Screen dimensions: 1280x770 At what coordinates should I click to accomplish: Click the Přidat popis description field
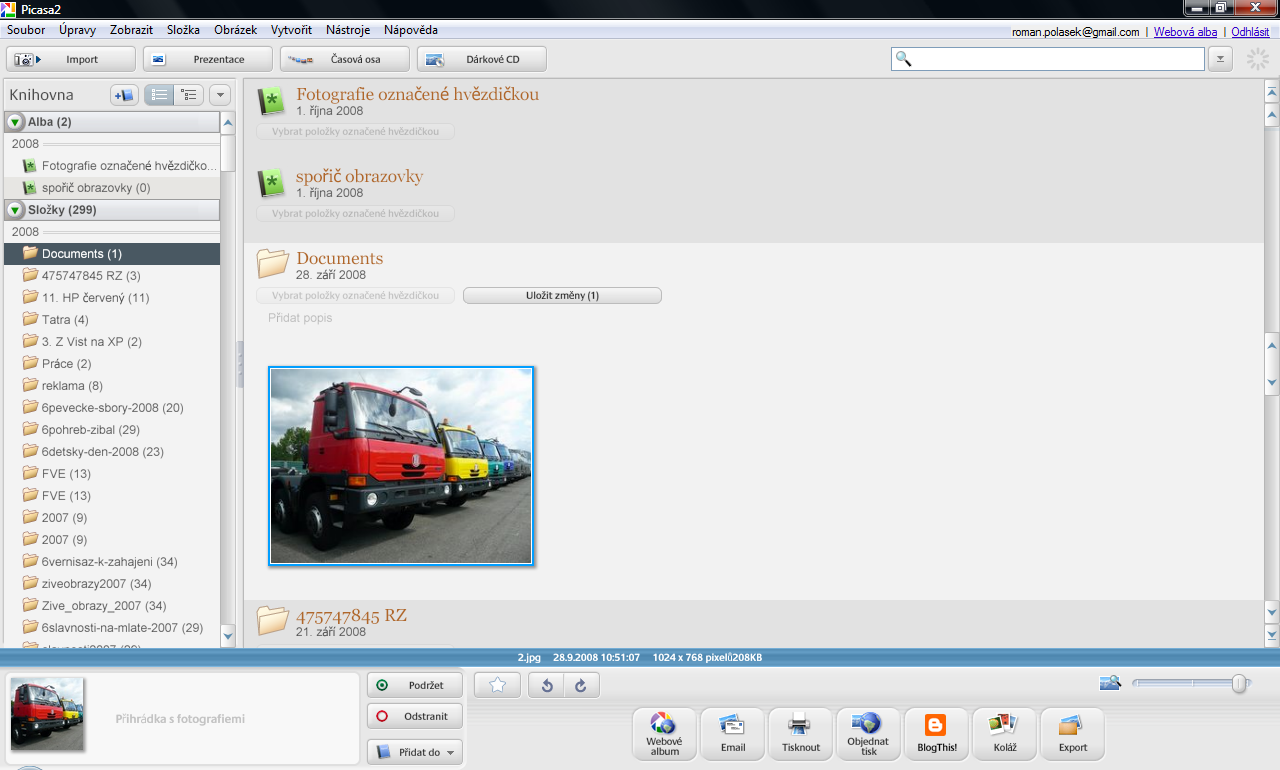point(300,318)
